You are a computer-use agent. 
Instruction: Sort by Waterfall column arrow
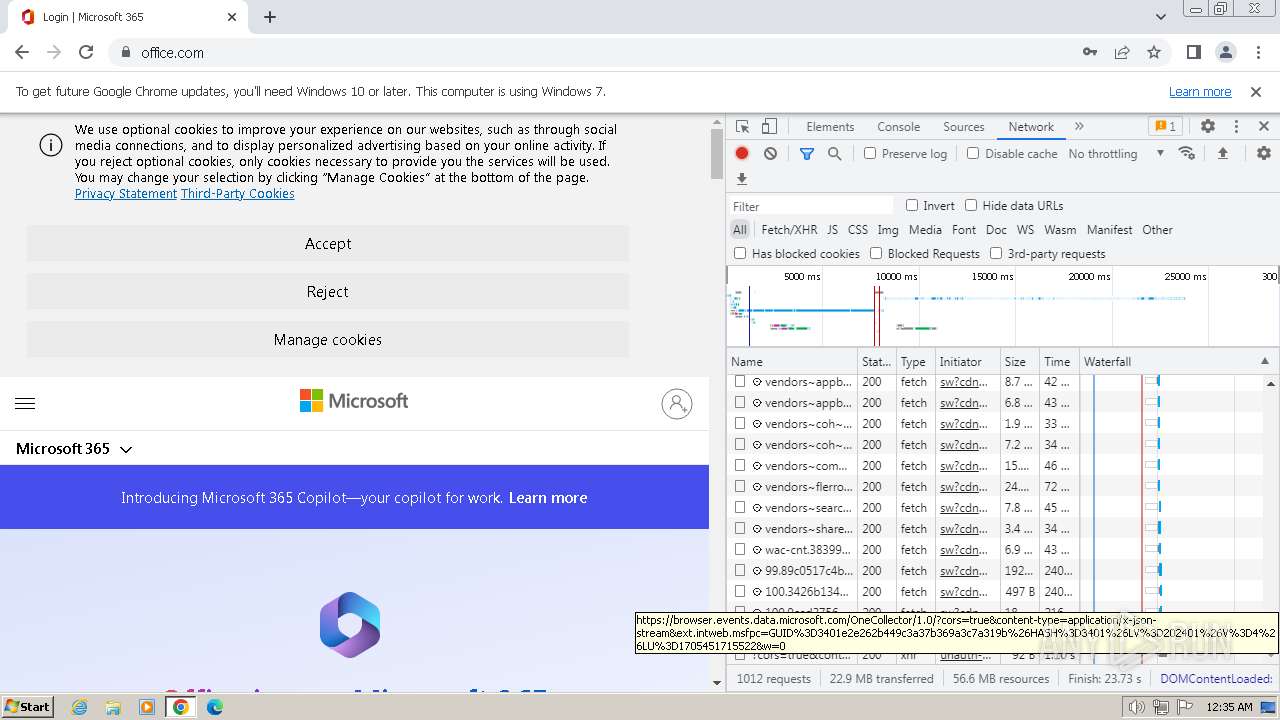tap(1264, 362)
